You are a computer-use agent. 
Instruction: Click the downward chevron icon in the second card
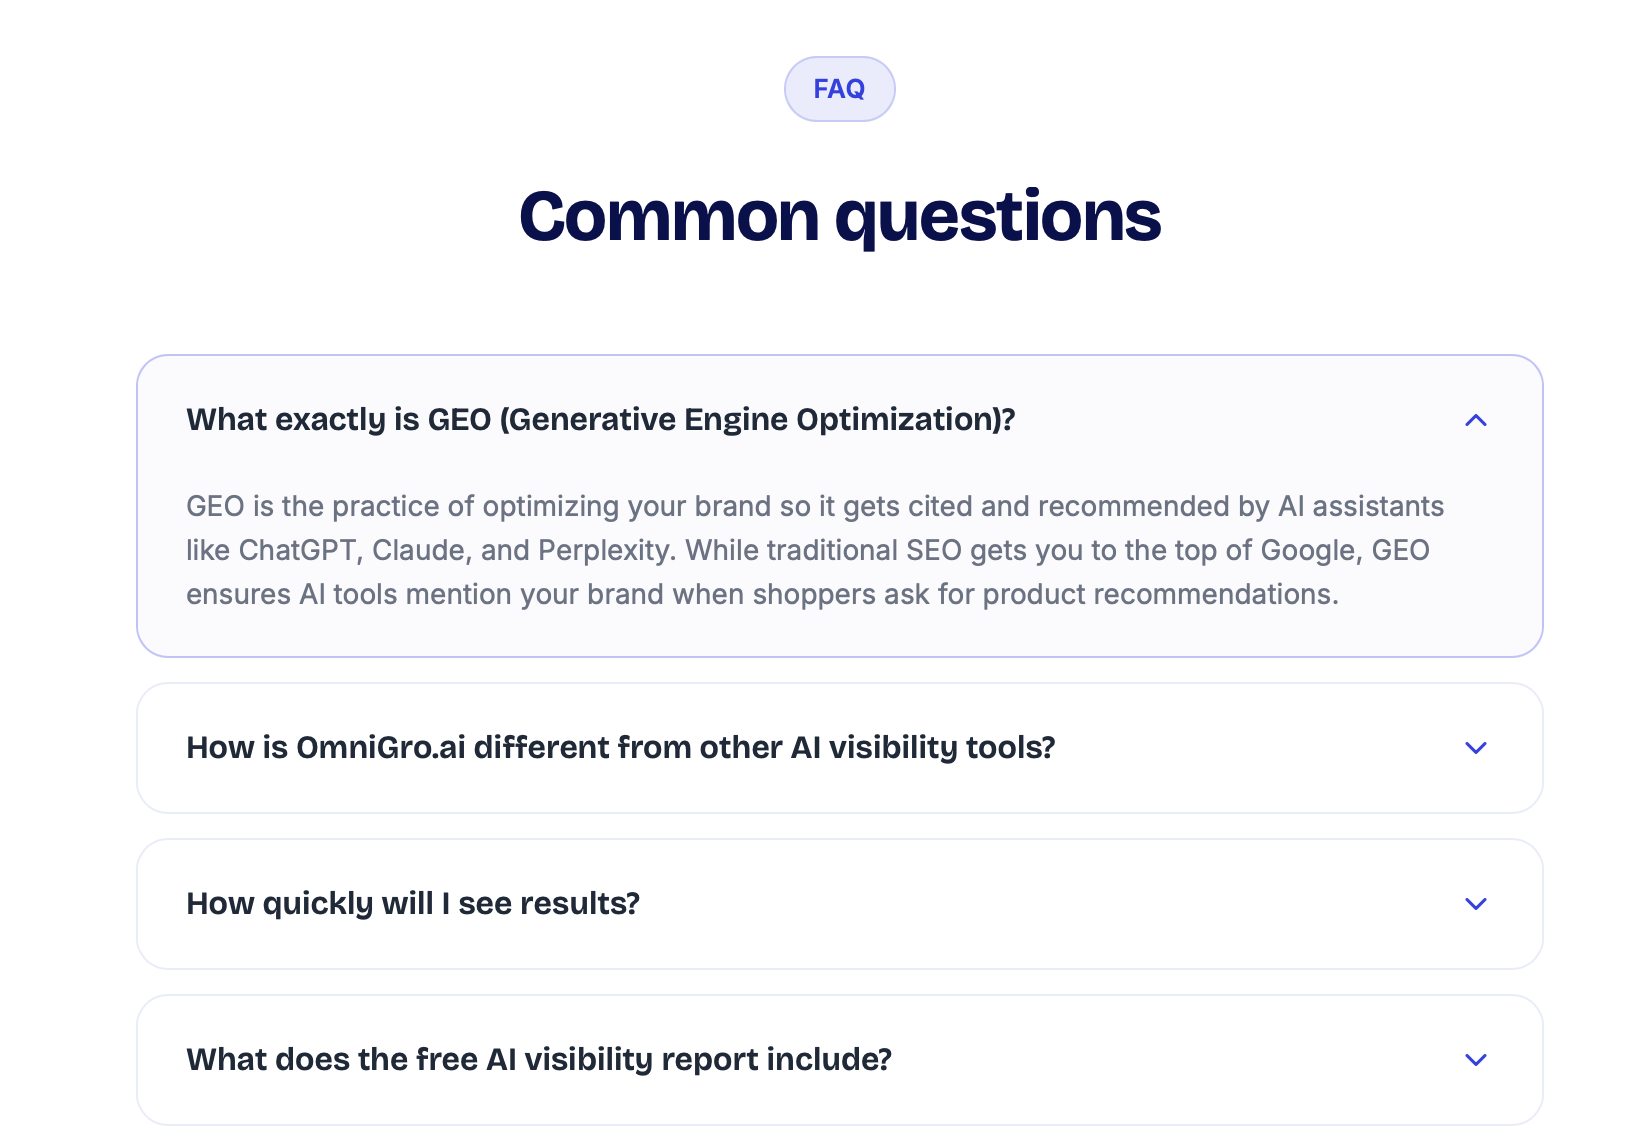click(1475, 748)
